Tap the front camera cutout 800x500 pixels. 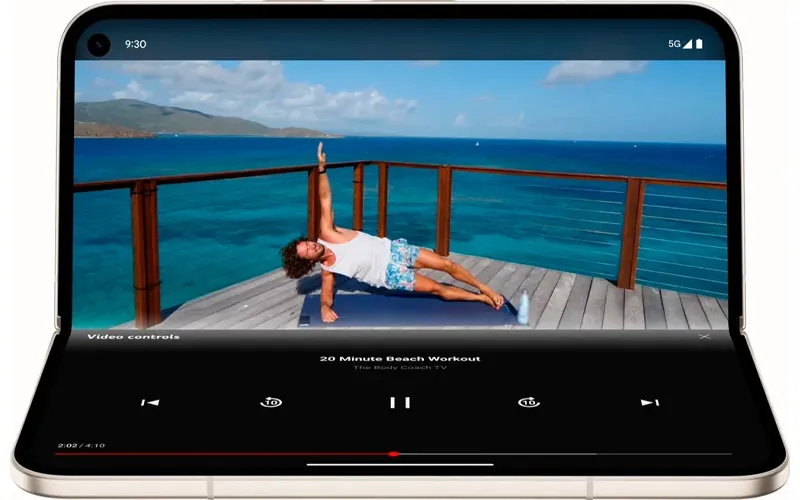coord(98,44)
